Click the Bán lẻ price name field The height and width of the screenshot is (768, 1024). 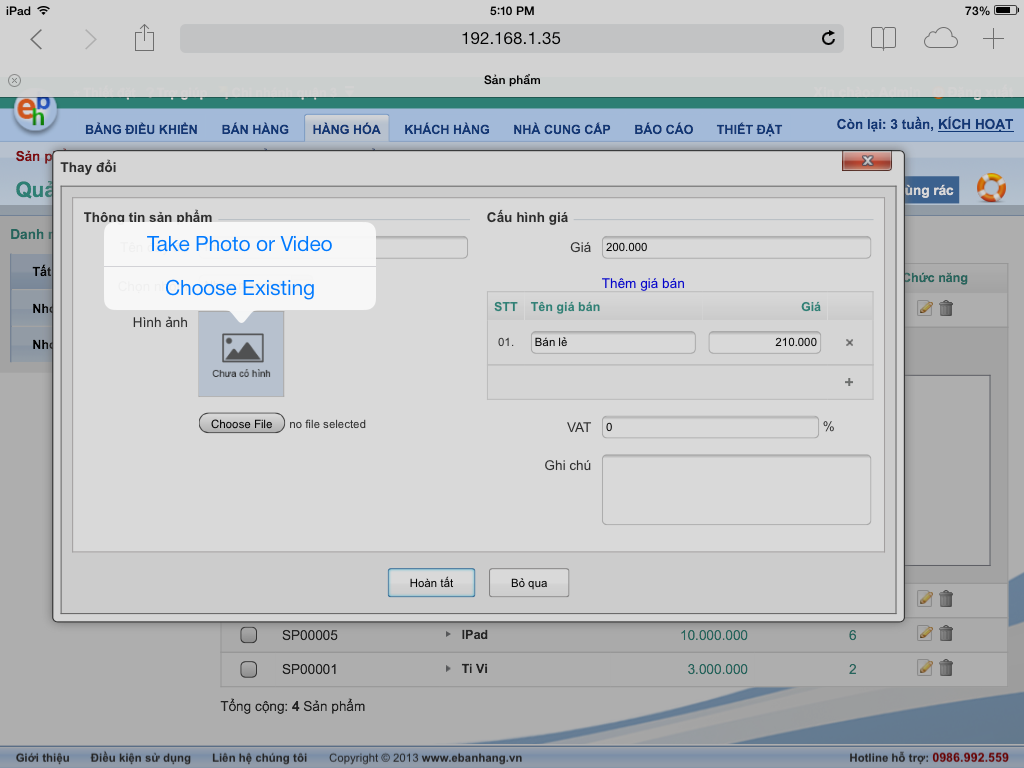click(x=613, y=342)
